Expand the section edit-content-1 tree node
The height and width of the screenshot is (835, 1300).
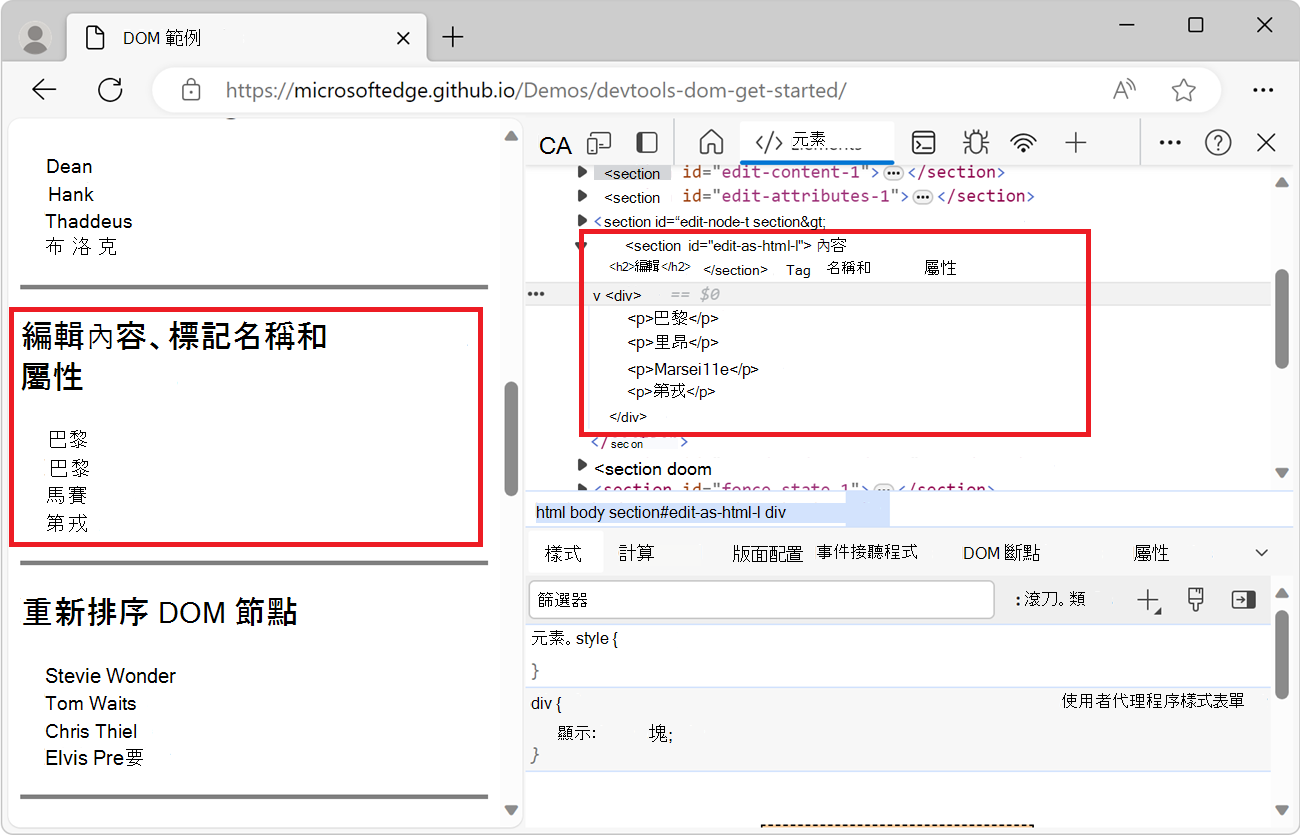point(583,172)
